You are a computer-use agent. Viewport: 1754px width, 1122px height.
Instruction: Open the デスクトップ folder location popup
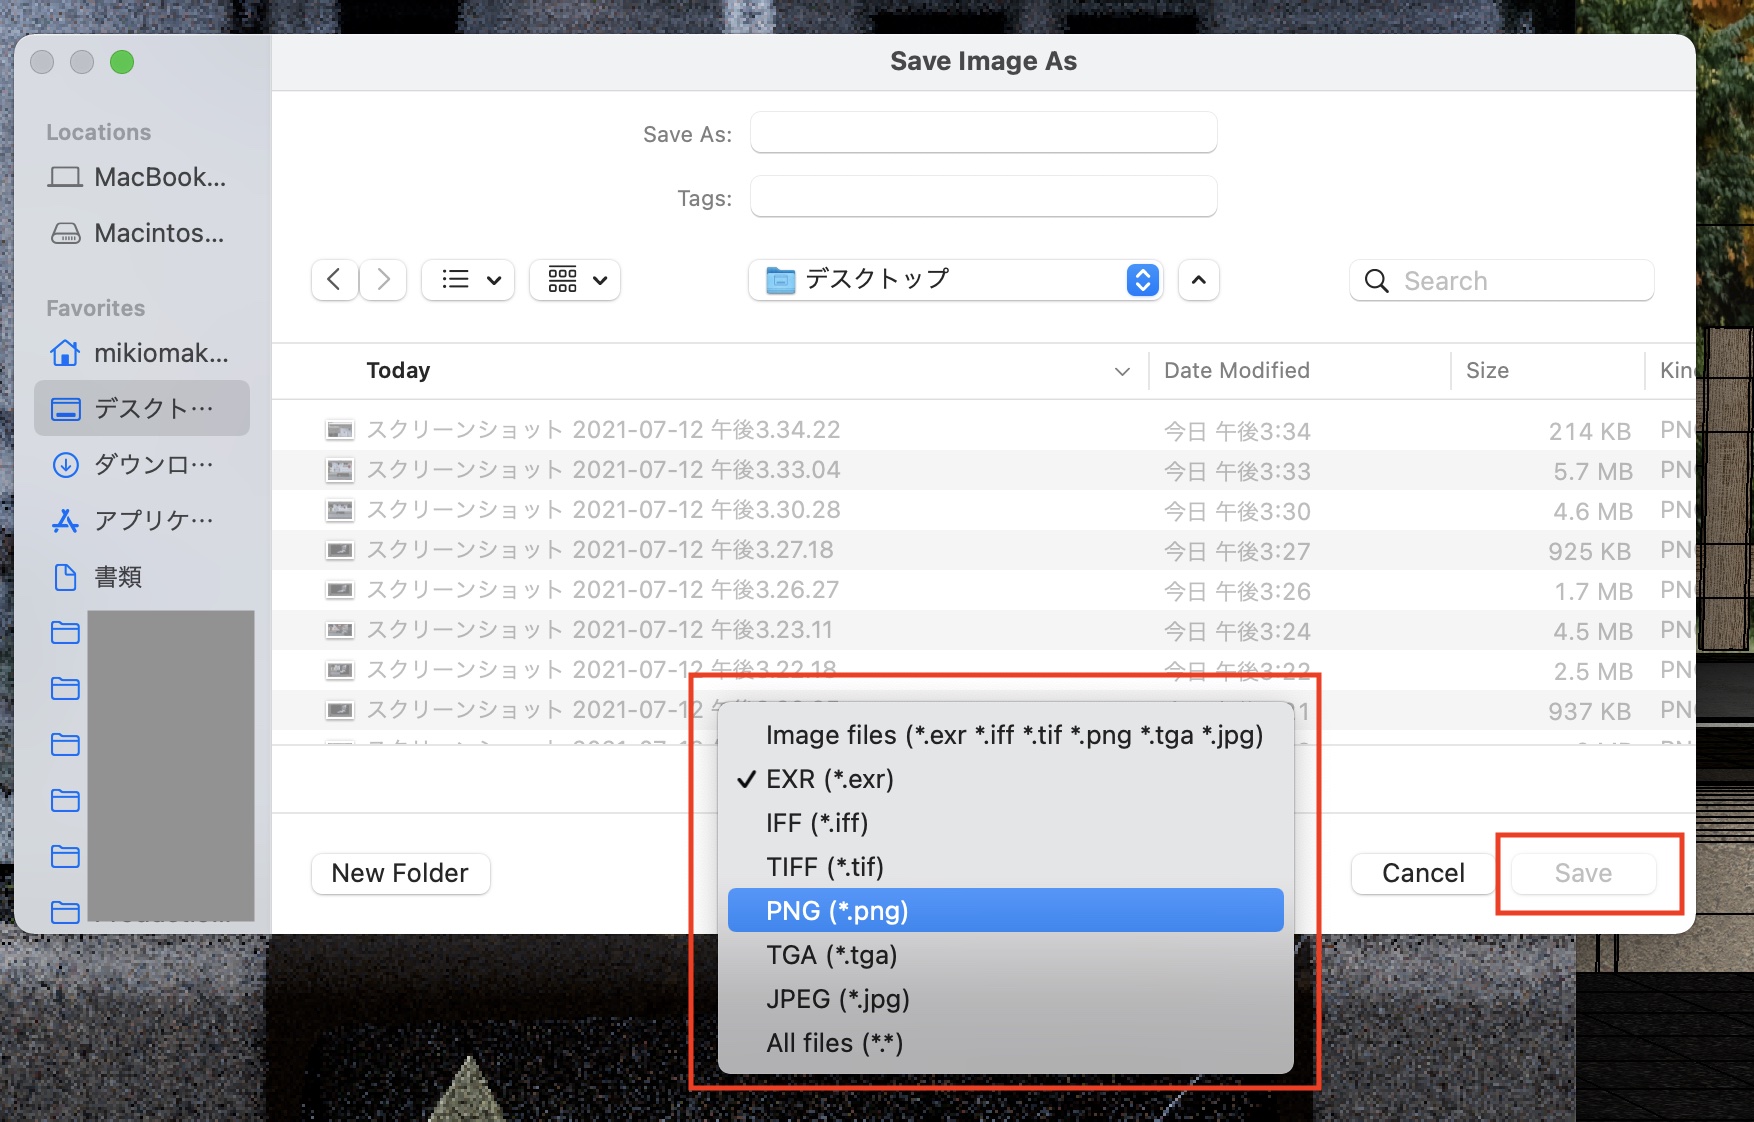point(955,280)
